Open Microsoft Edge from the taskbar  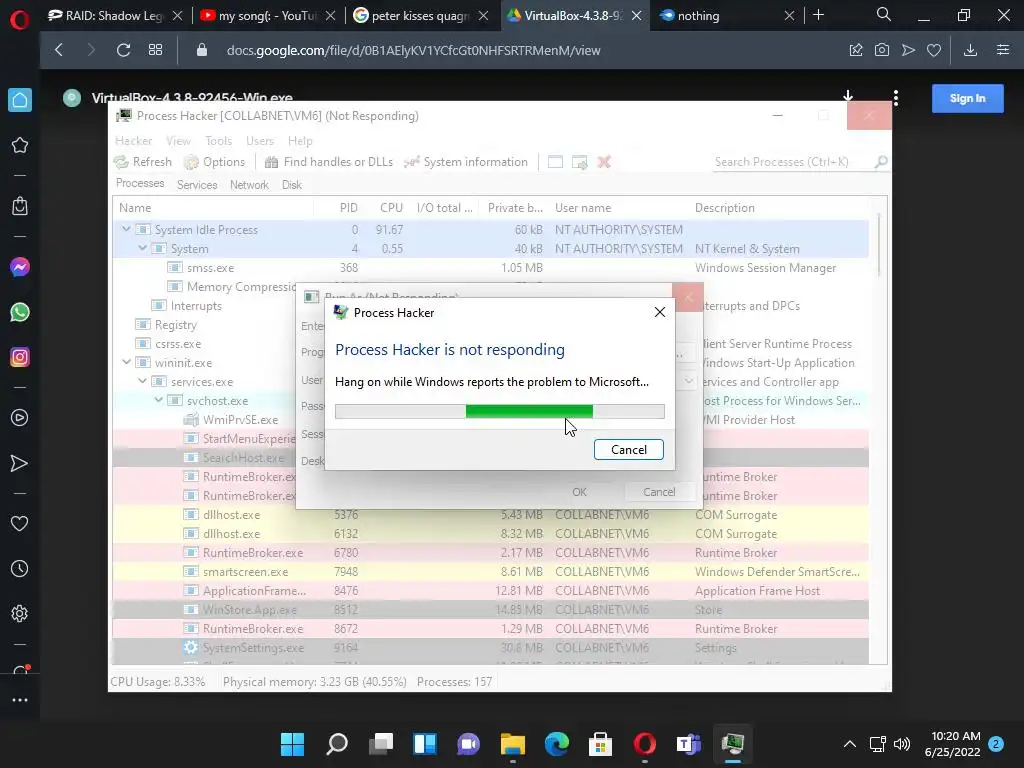pyautogui.click(x=557, y=743)
